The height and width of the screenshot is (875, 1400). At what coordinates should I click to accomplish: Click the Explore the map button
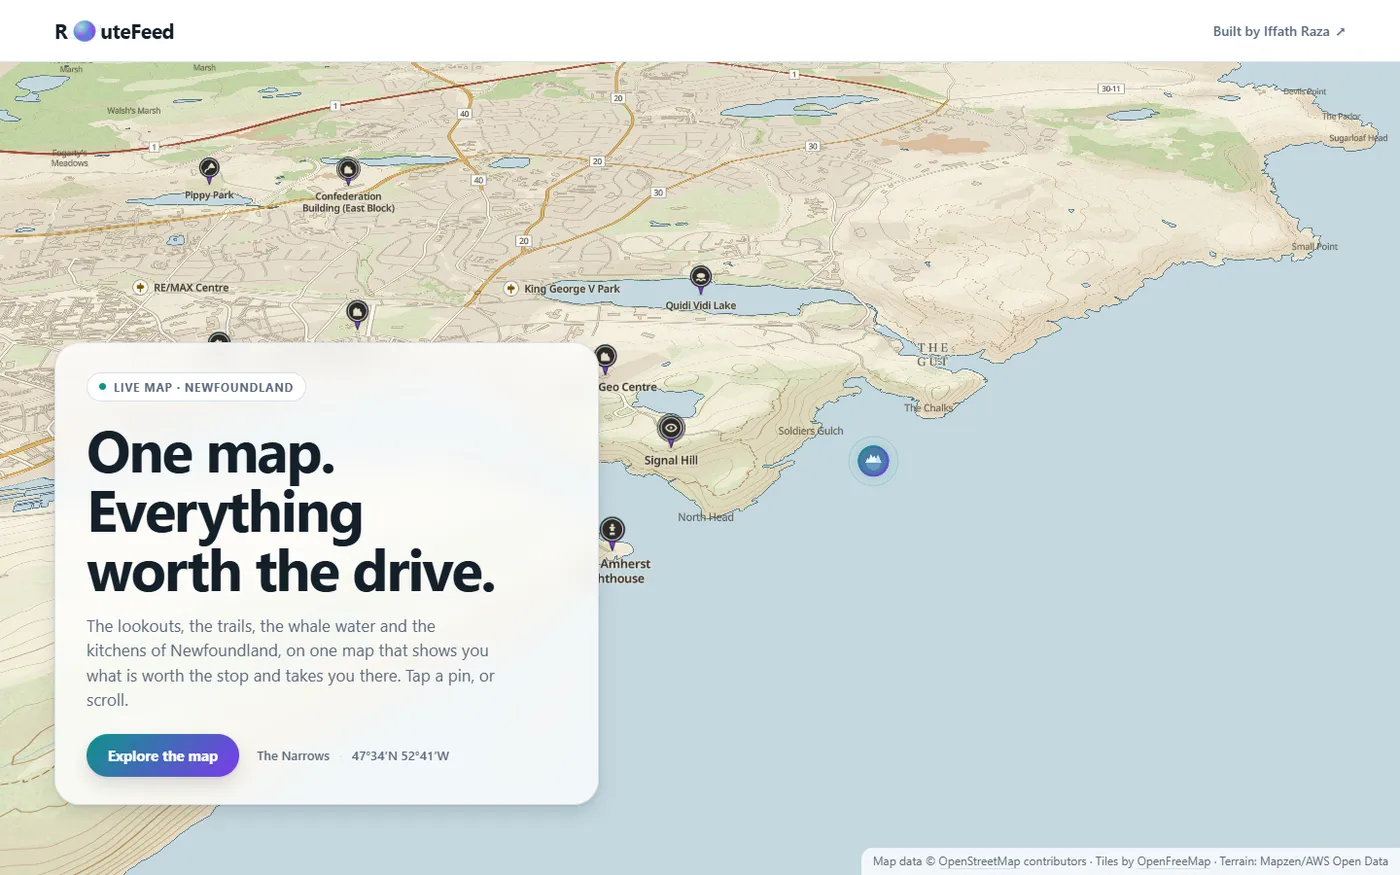pos(163,756)
